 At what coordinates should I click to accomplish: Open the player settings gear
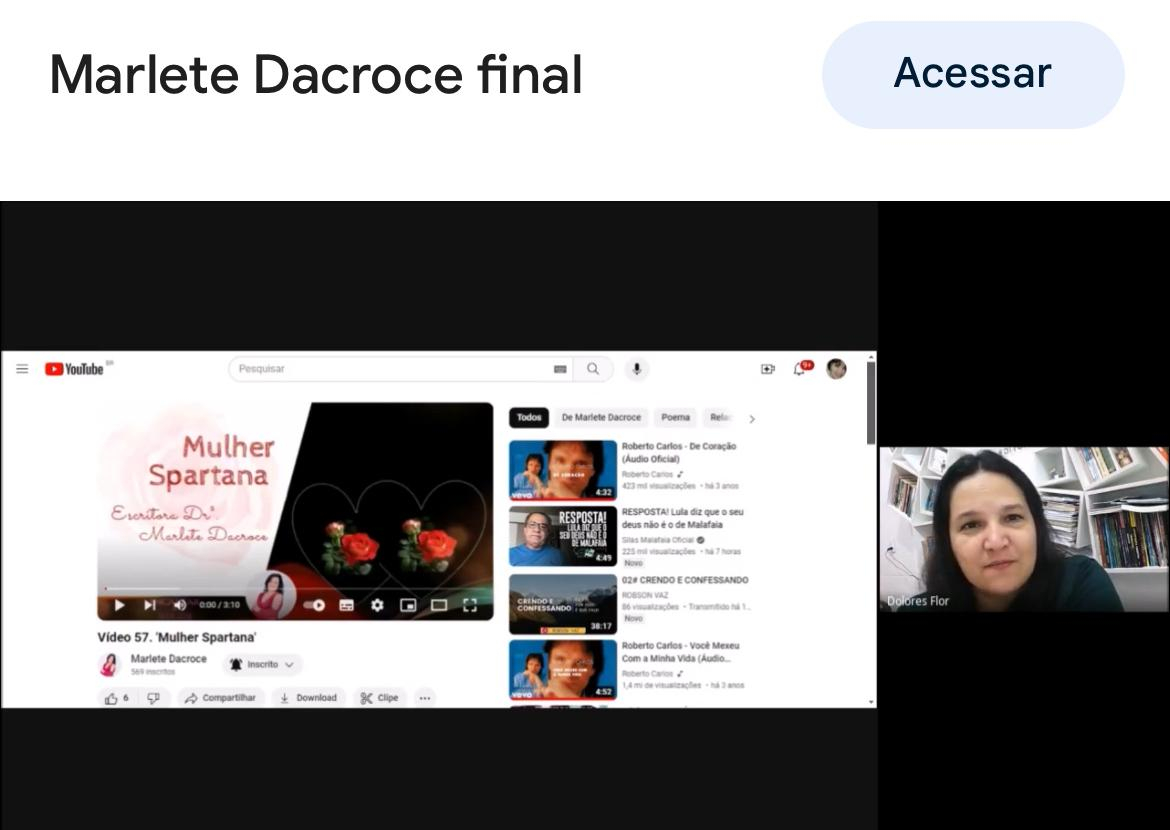(377, 605)
